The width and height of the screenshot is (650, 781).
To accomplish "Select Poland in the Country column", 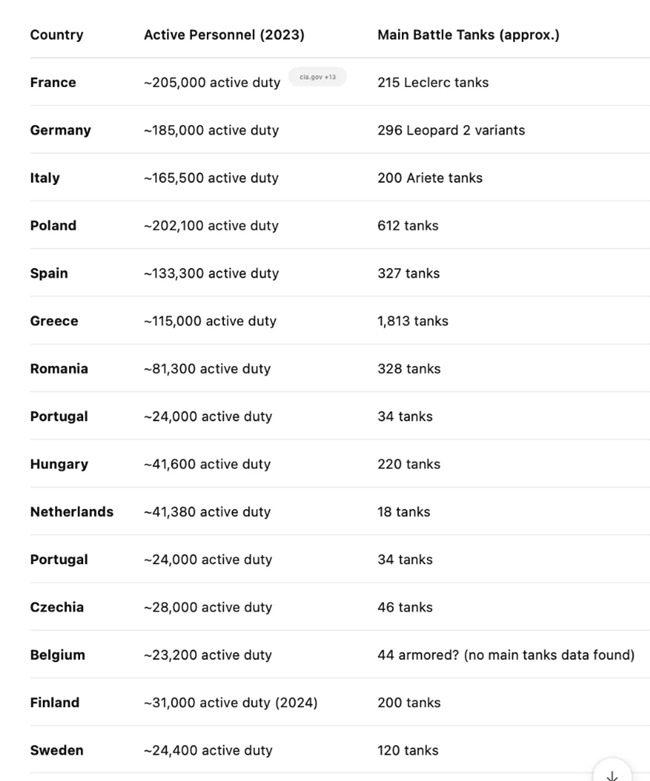I will (53, 226).
